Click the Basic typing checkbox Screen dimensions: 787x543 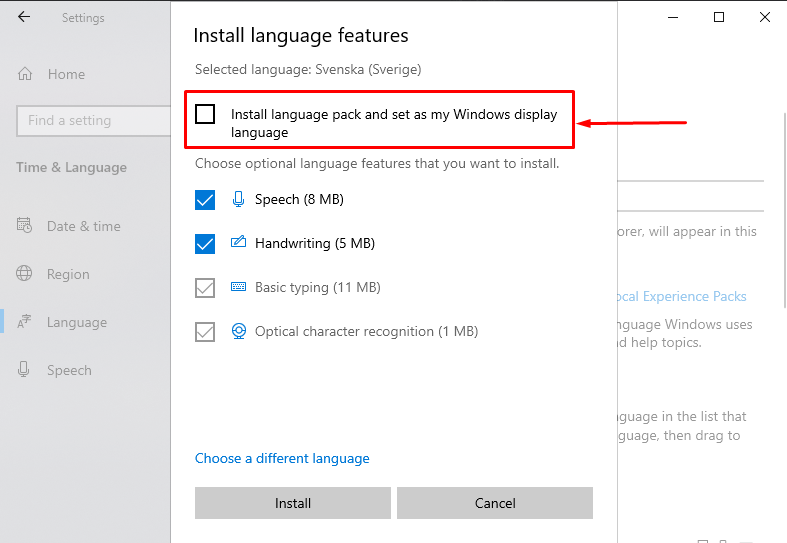[x=206, y=287]
